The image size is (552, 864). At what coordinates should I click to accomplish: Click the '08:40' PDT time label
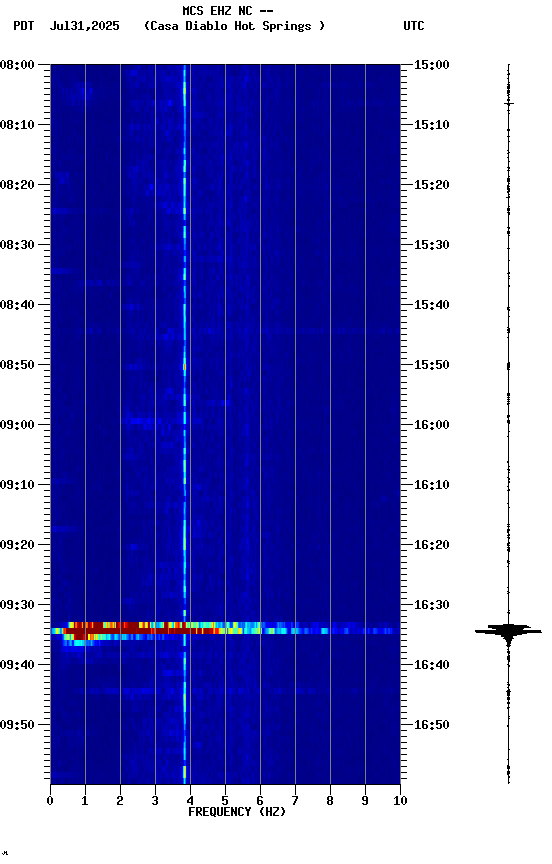click(17, 305)
